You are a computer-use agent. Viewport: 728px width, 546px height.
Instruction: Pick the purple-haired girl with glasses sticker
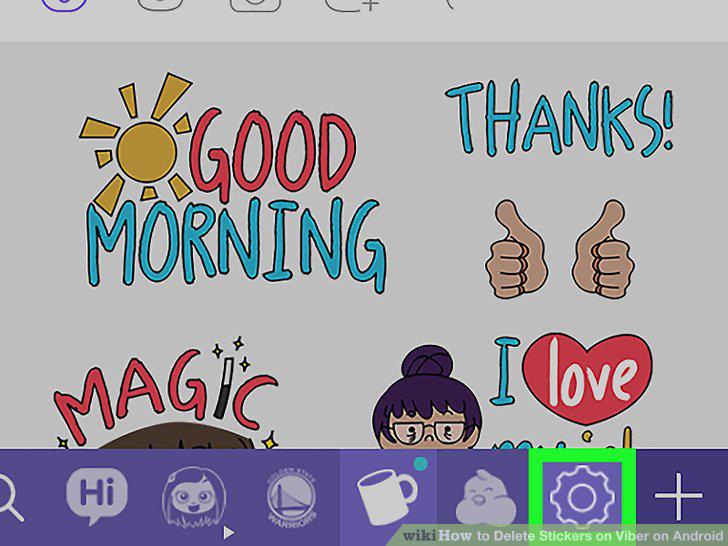click(427, 397)
